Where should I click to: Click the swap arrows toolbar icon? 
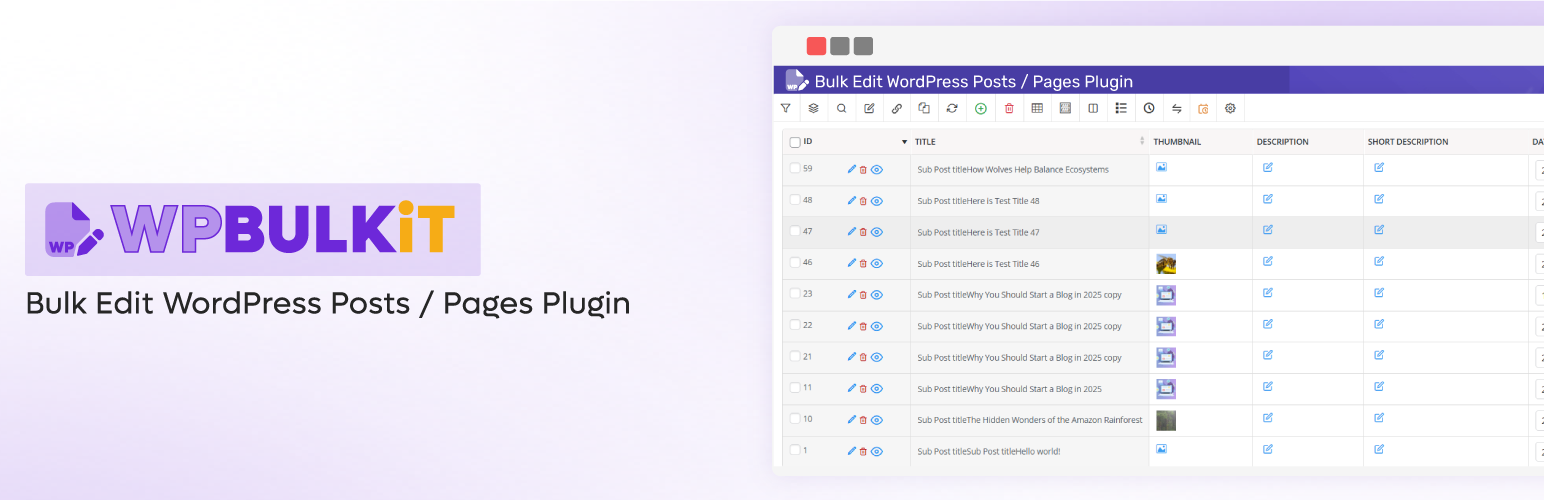click(1177, 108)
